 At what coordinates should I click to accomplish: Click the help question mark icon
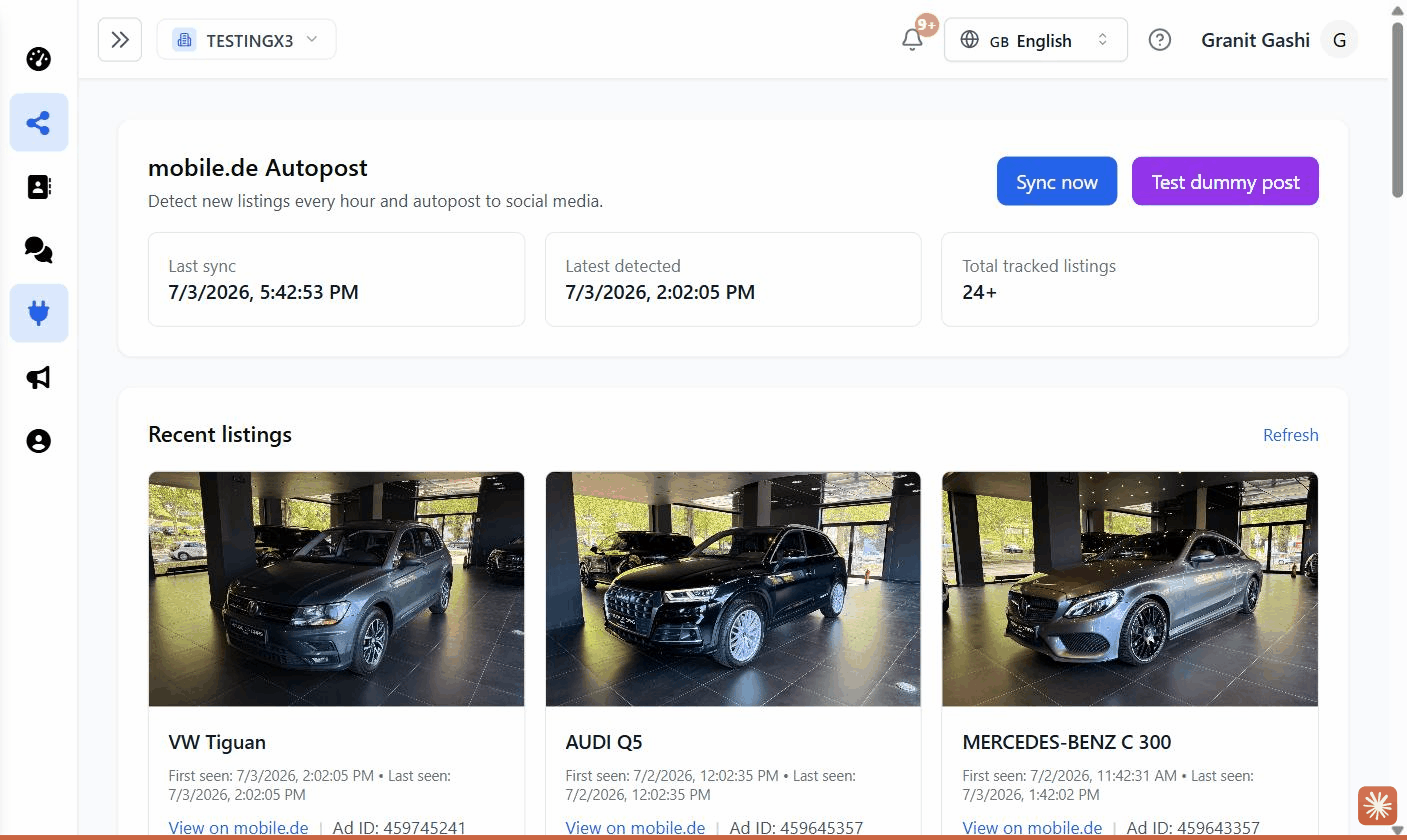tap(1159, 40)
